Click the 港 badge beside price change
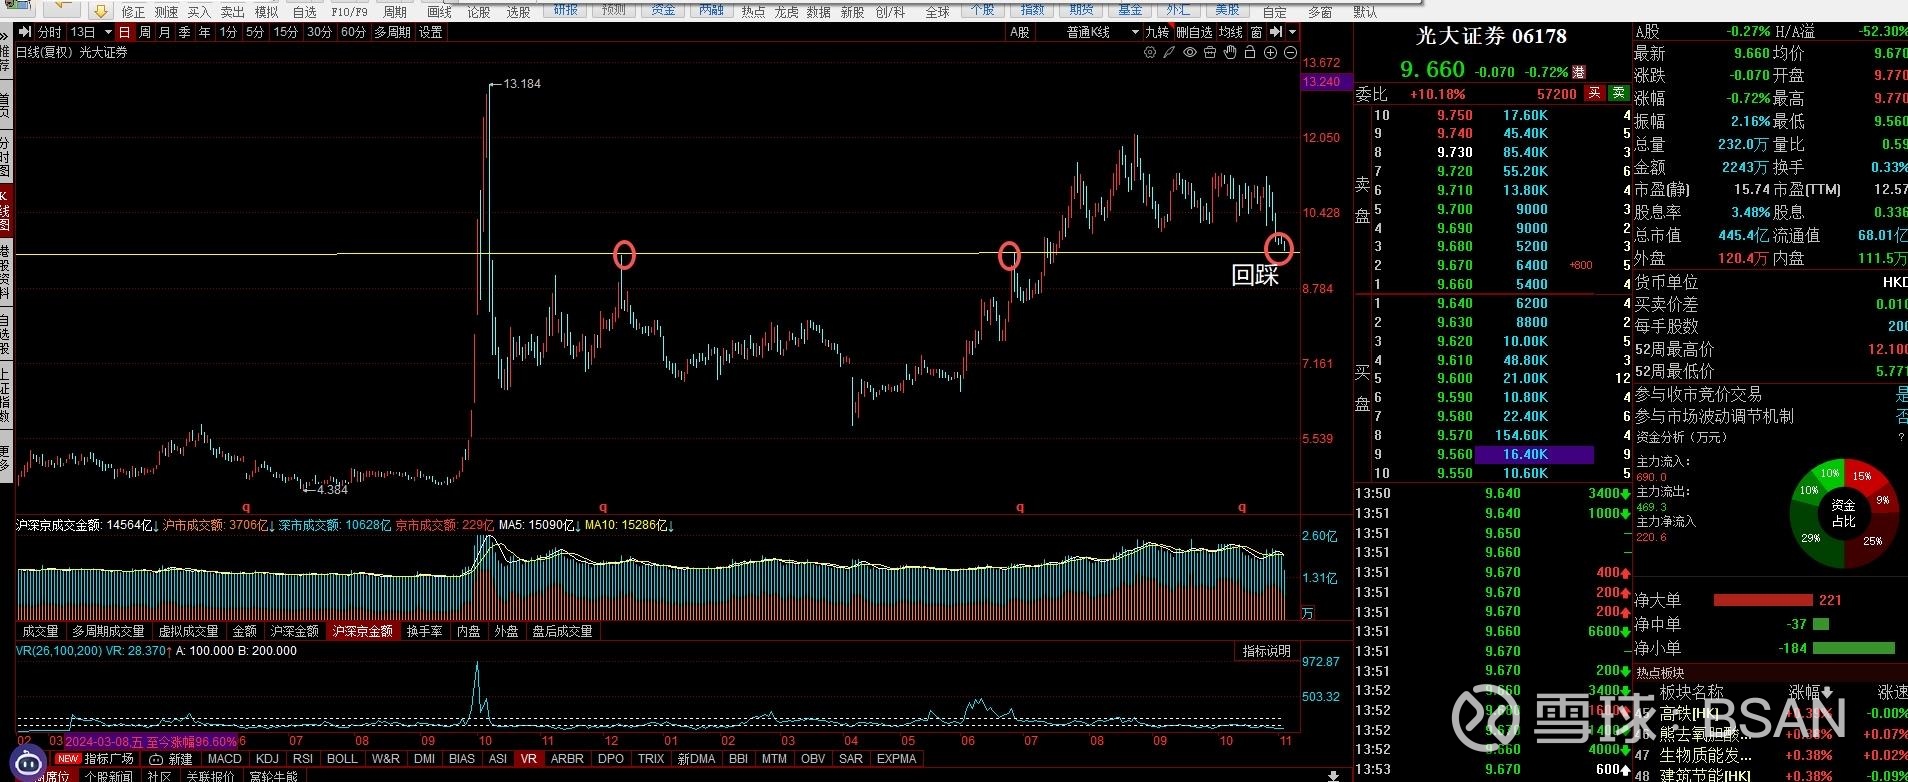Viewport: 1908px width, 782px height. (1579, 72)
